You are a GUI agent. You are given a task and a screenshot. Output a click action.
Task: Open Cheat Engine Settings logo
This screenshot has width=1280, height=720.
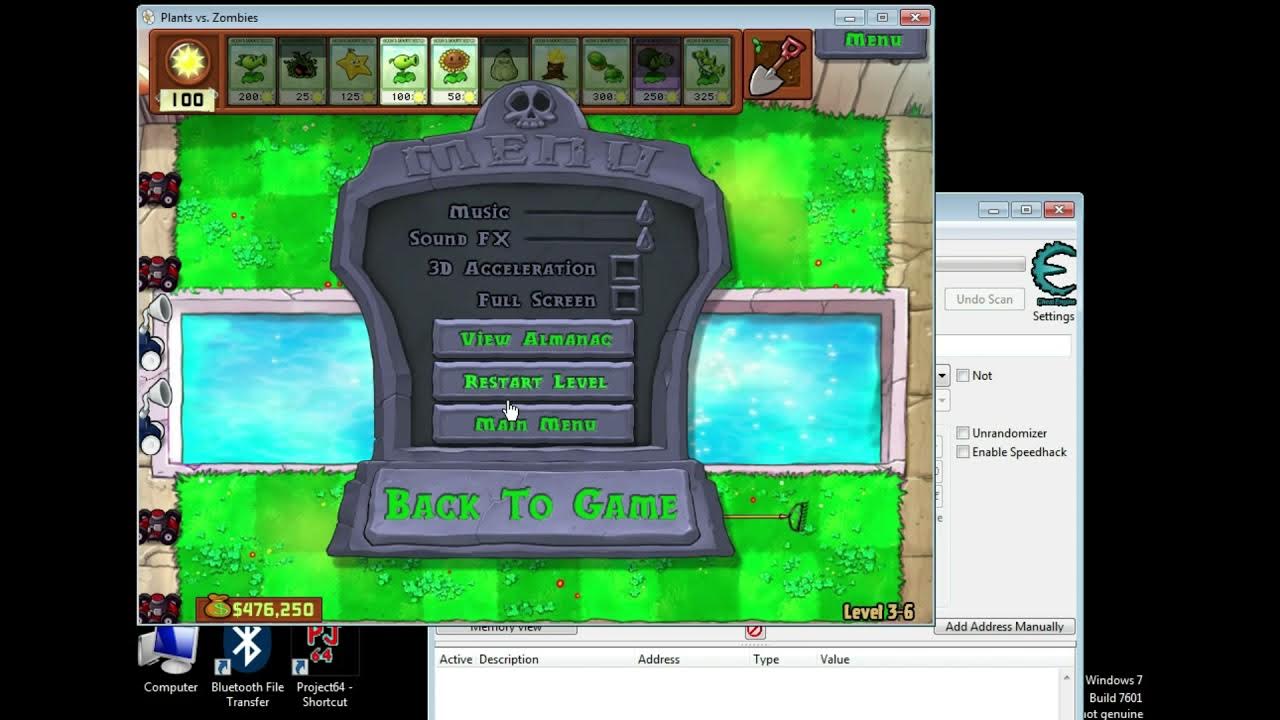coord(1054,274)
